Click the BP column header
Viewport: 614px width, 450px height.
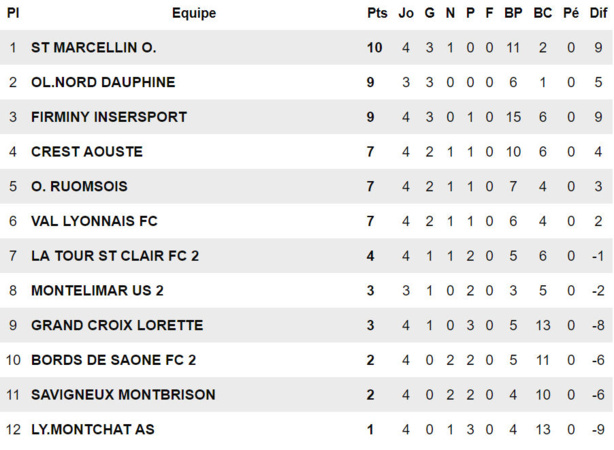[513, 13]
